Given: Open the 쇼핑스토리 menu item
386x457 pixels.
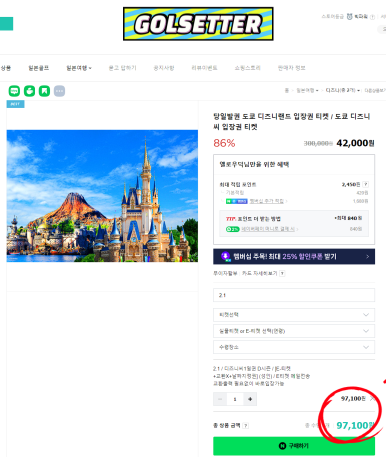Looking at the screenshot, I should pos(247,68).
